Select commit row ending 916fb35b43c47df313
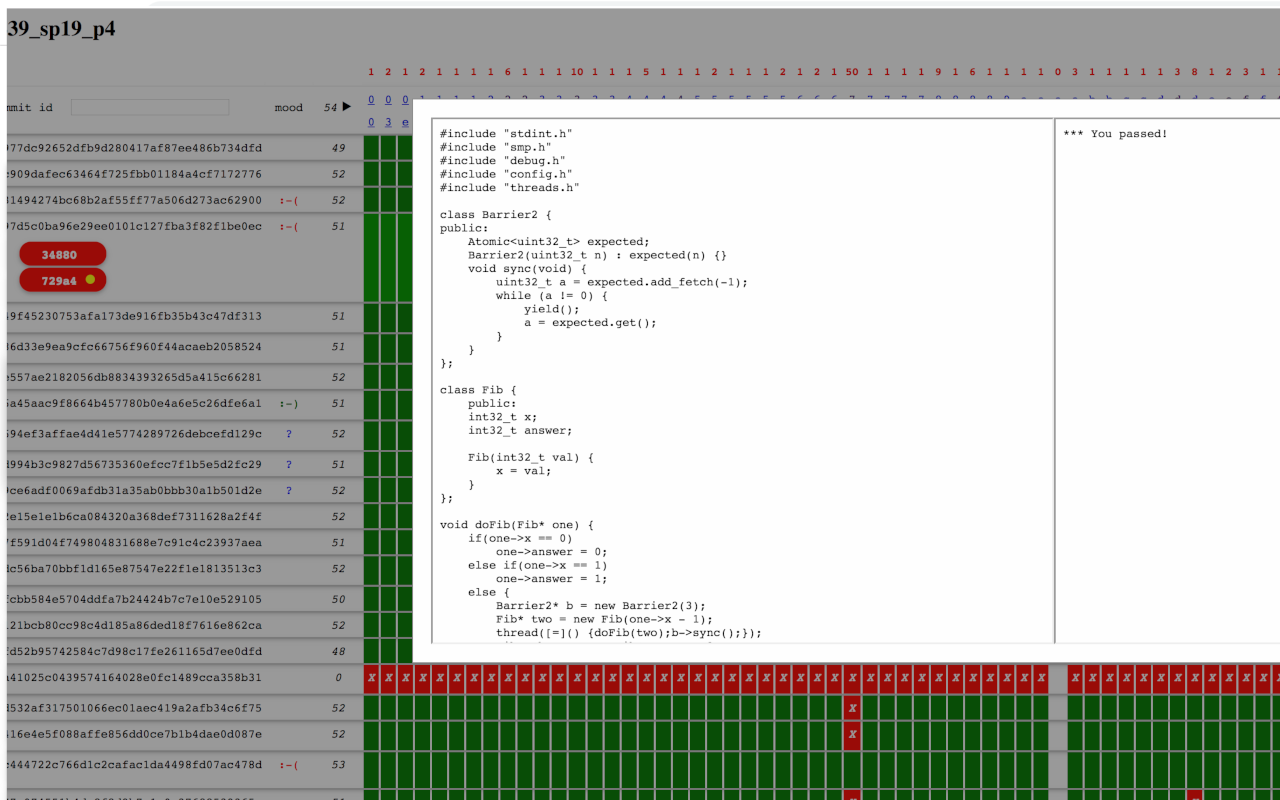1280x800 pixels. pyautogui.click(x=185, y=316)
